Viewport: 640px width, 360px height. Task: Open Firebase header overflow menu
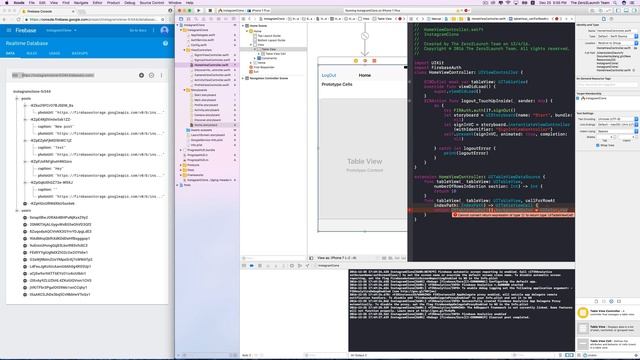coord(153,30)
